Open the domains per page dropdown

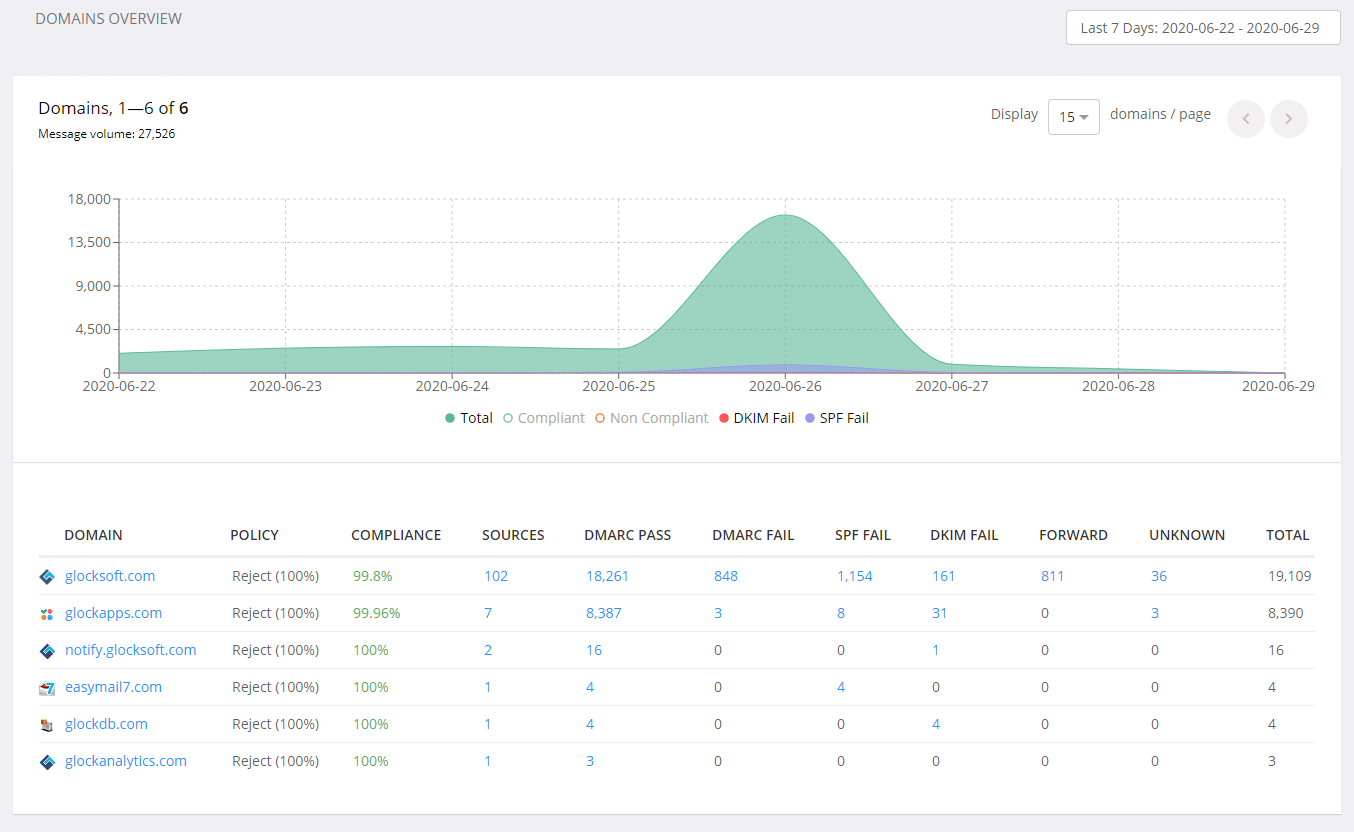[1073, 117]
